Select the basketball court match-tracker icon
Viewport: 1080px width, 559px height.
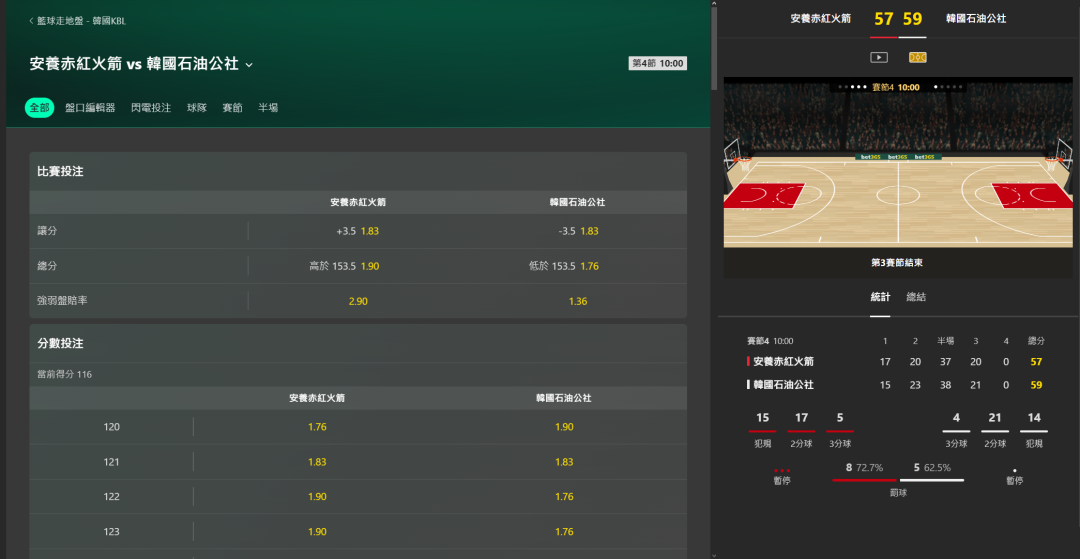917,58
